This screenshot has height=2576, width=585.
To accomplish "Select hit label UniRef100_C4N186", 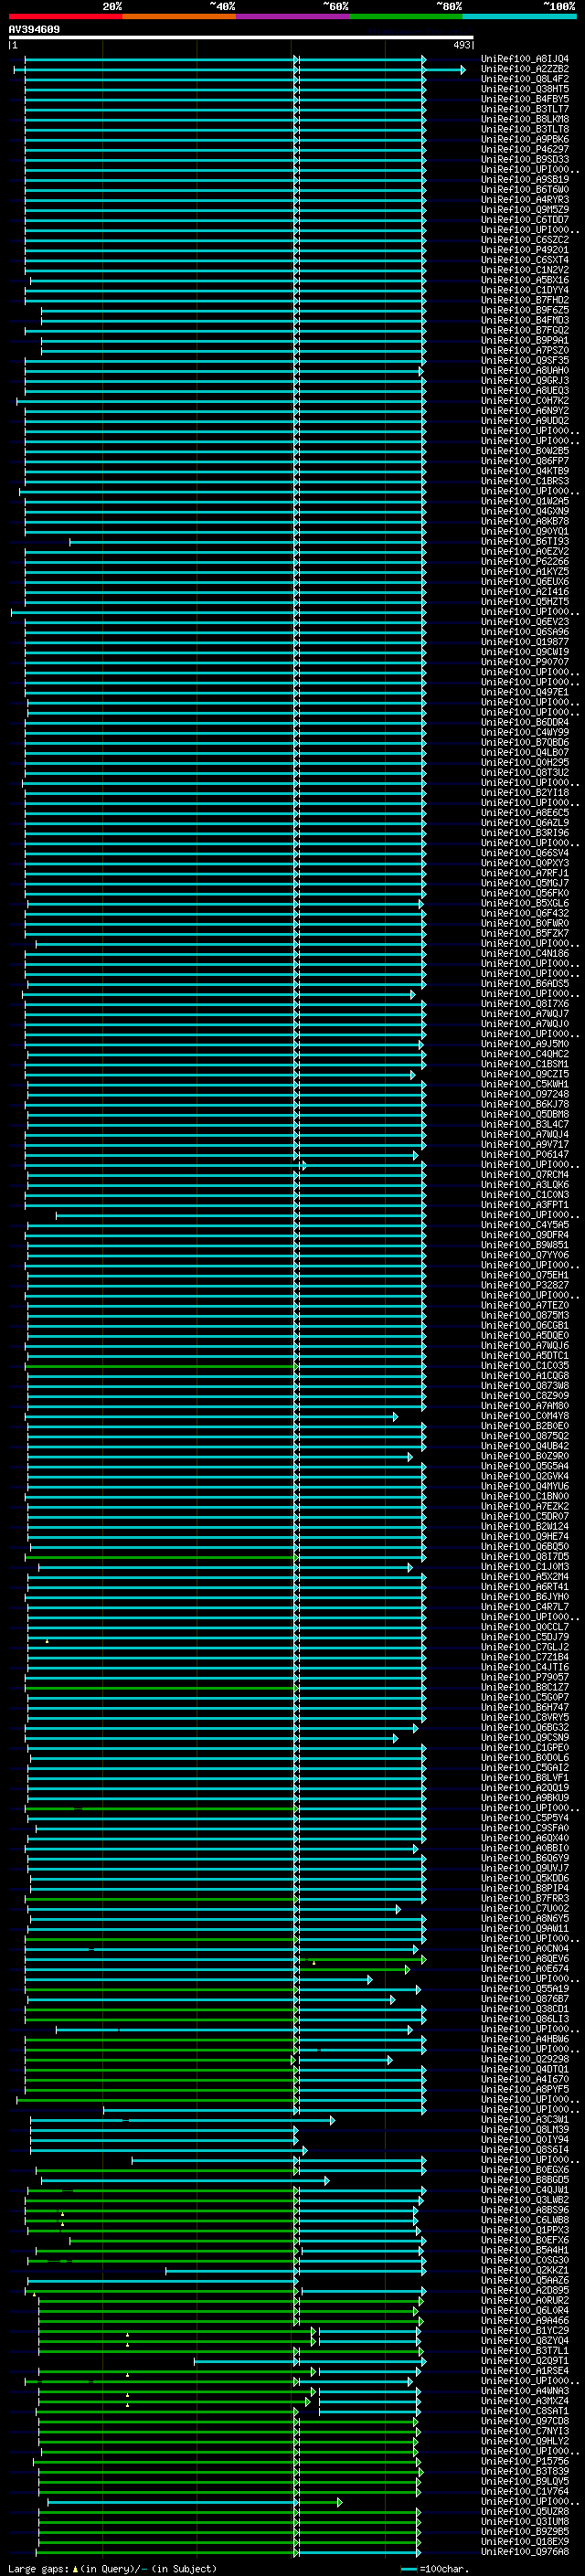I will click(x=525, y=953).
